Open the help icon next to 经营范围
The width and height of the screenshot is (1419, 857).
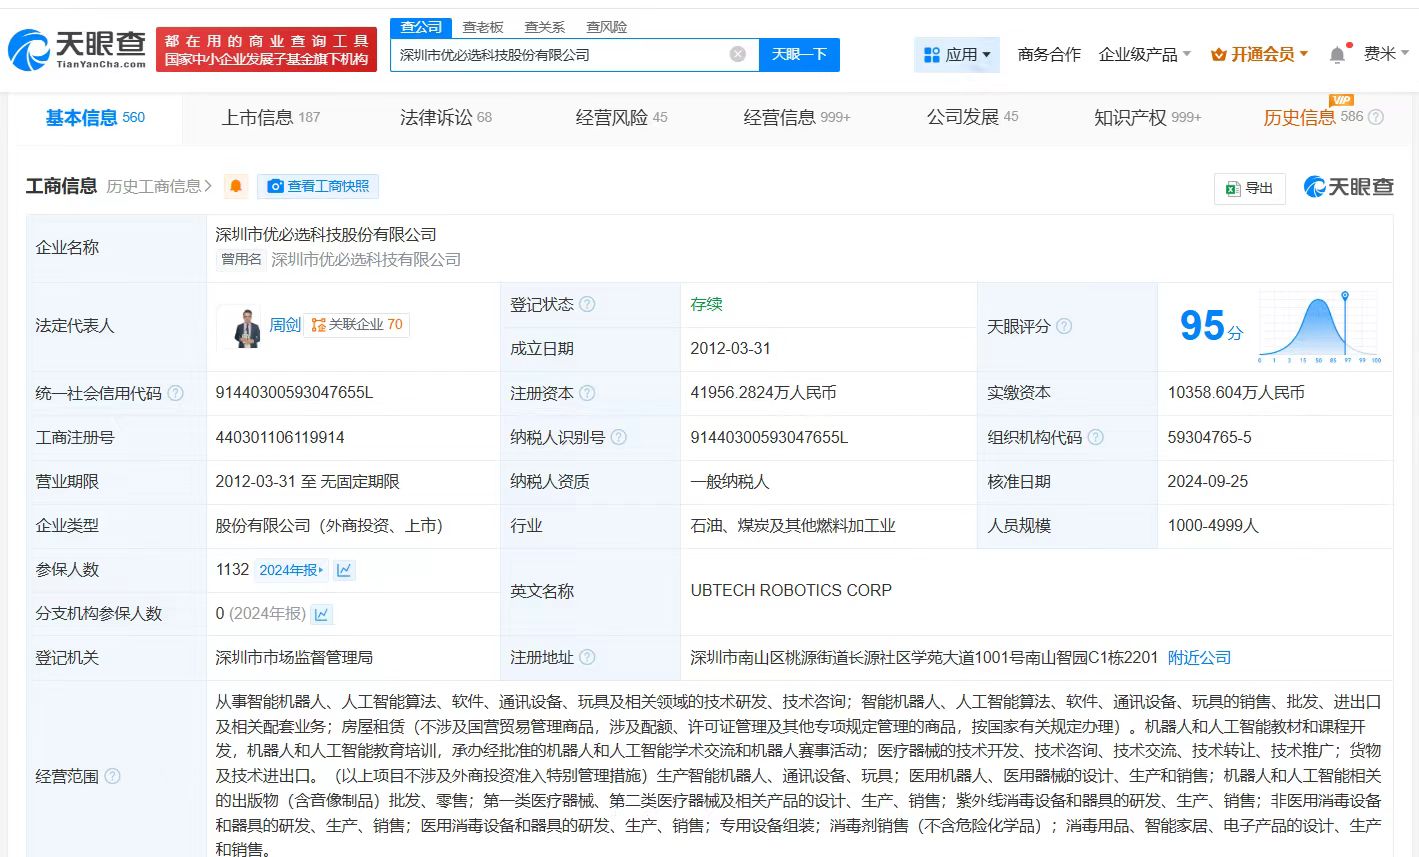112,776
